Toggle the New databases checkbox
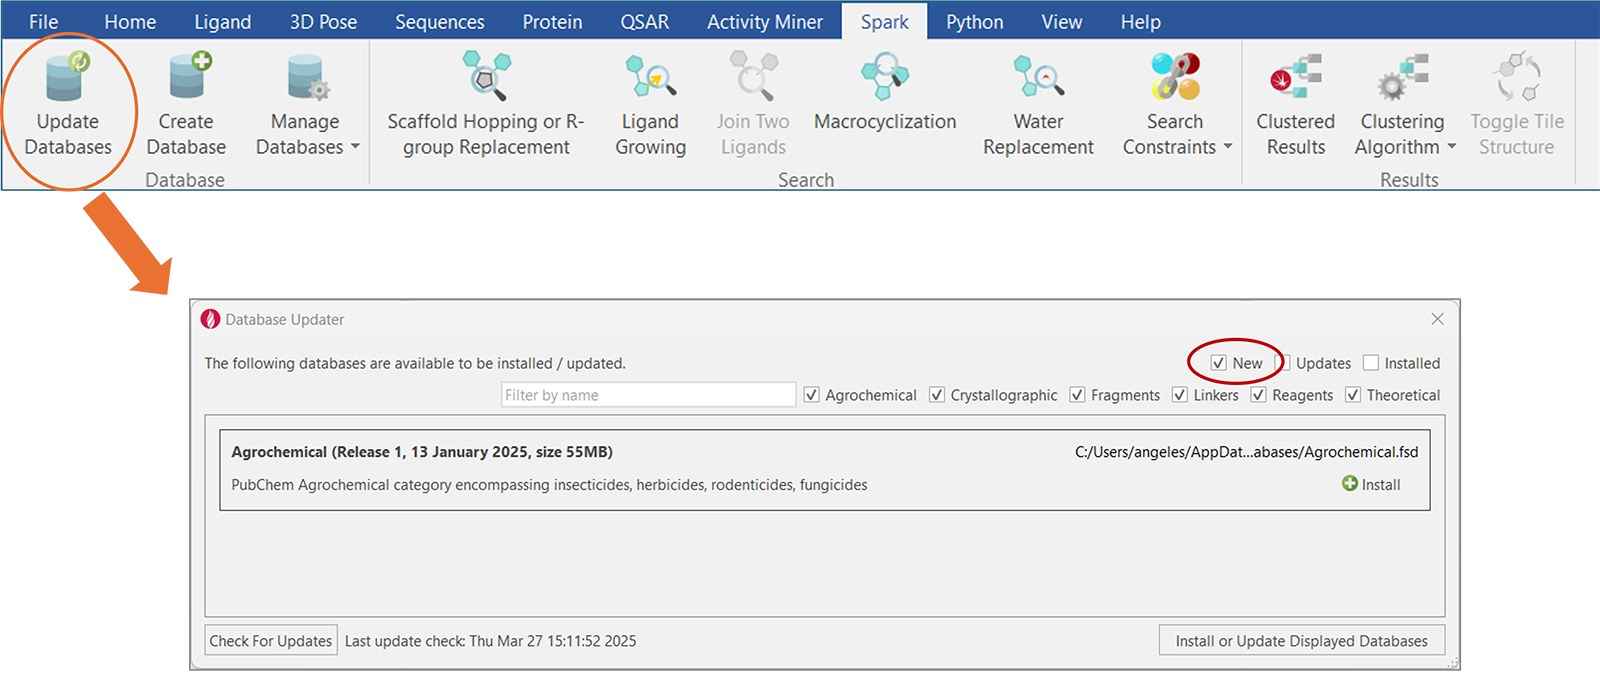This screenshot has height=693, width=1600. 1218,363
